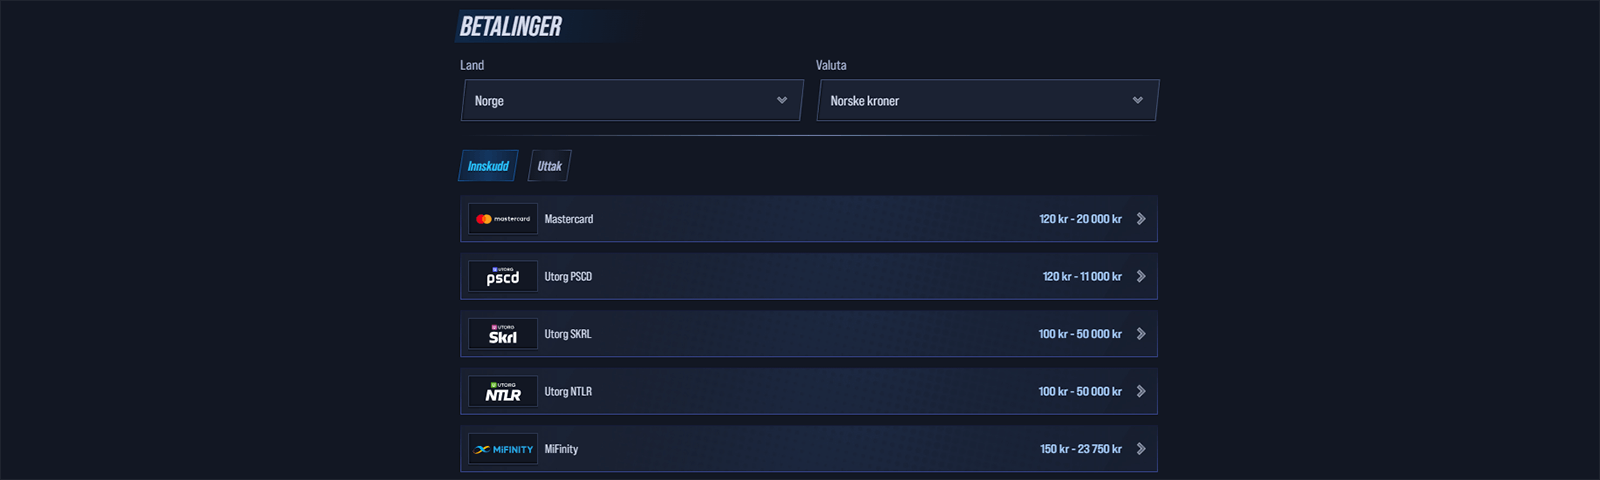Open the Land dropdown showing Norge
This screenshot has height=480, width=1600.
(x=631, y=101)
